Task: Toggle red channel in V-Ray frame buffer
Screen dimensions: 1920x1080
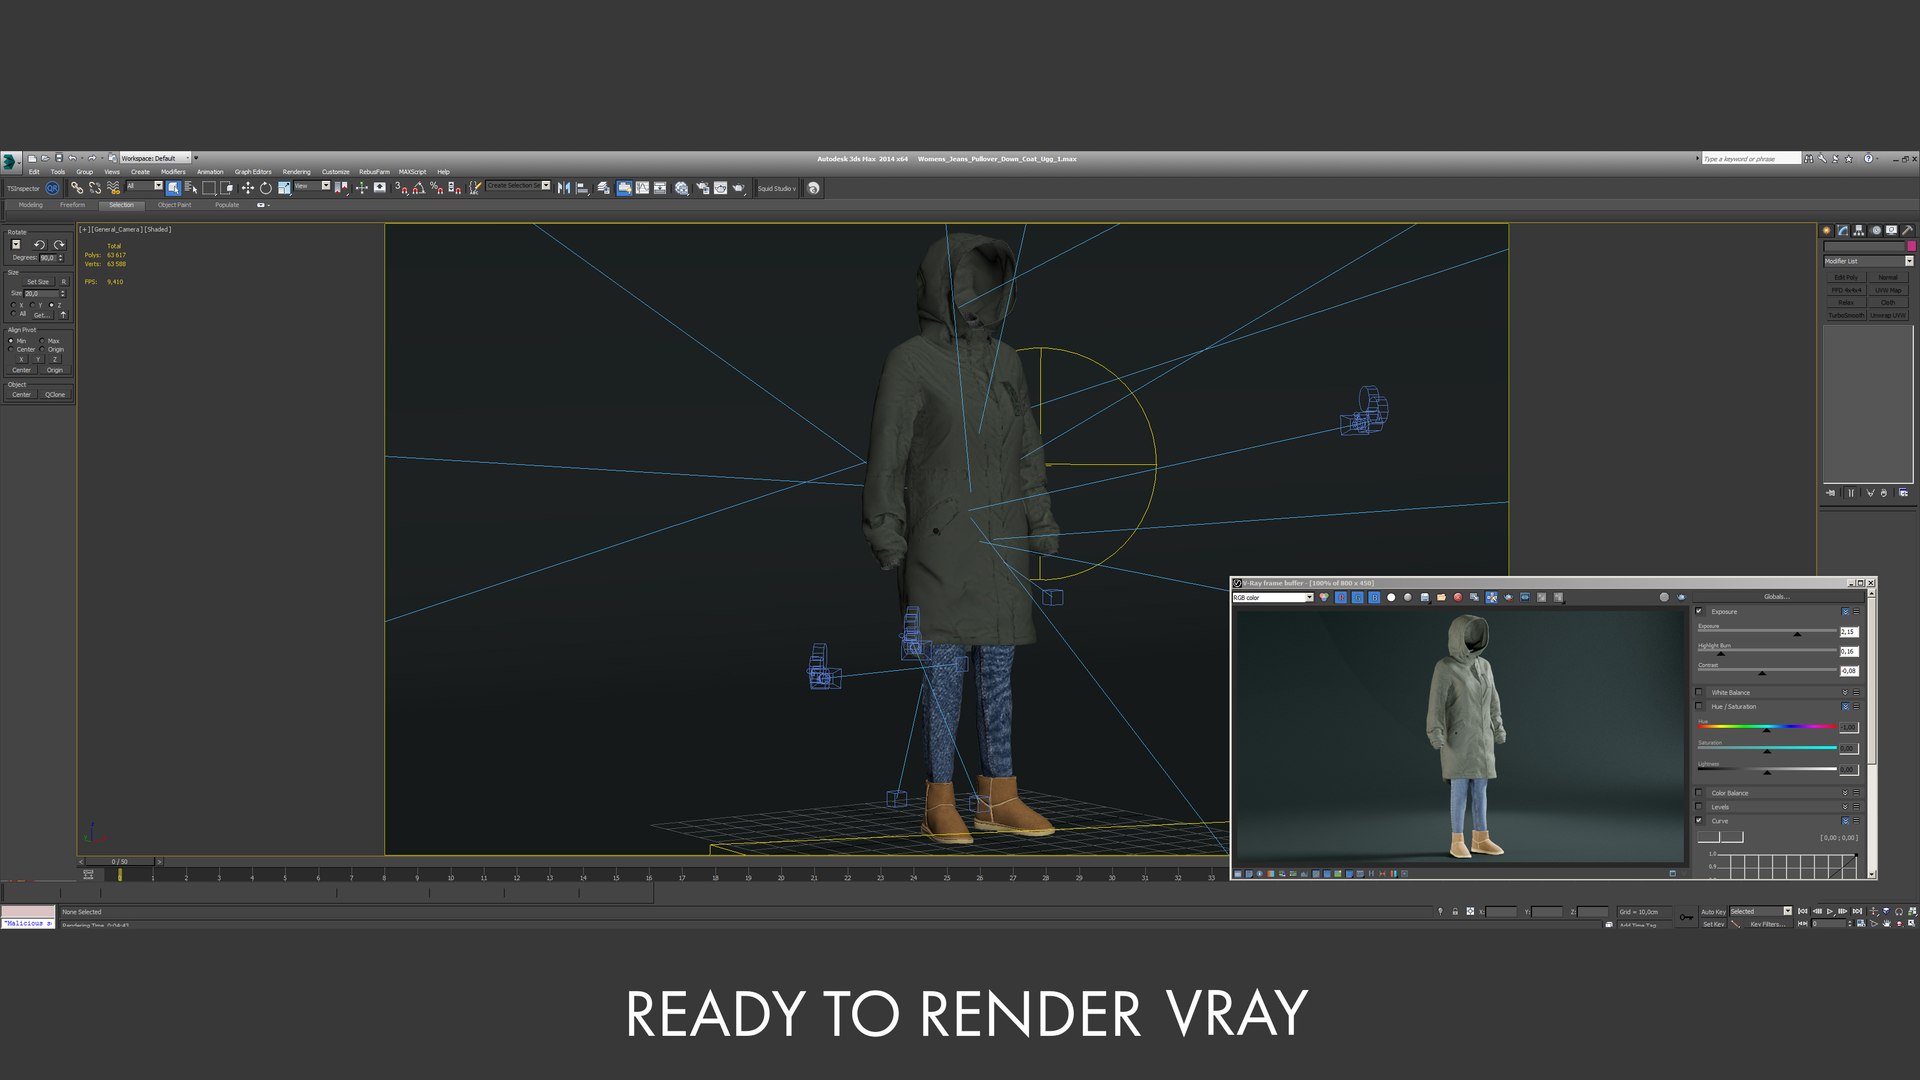Action: pyautogui.click(x=1341, y=597)
